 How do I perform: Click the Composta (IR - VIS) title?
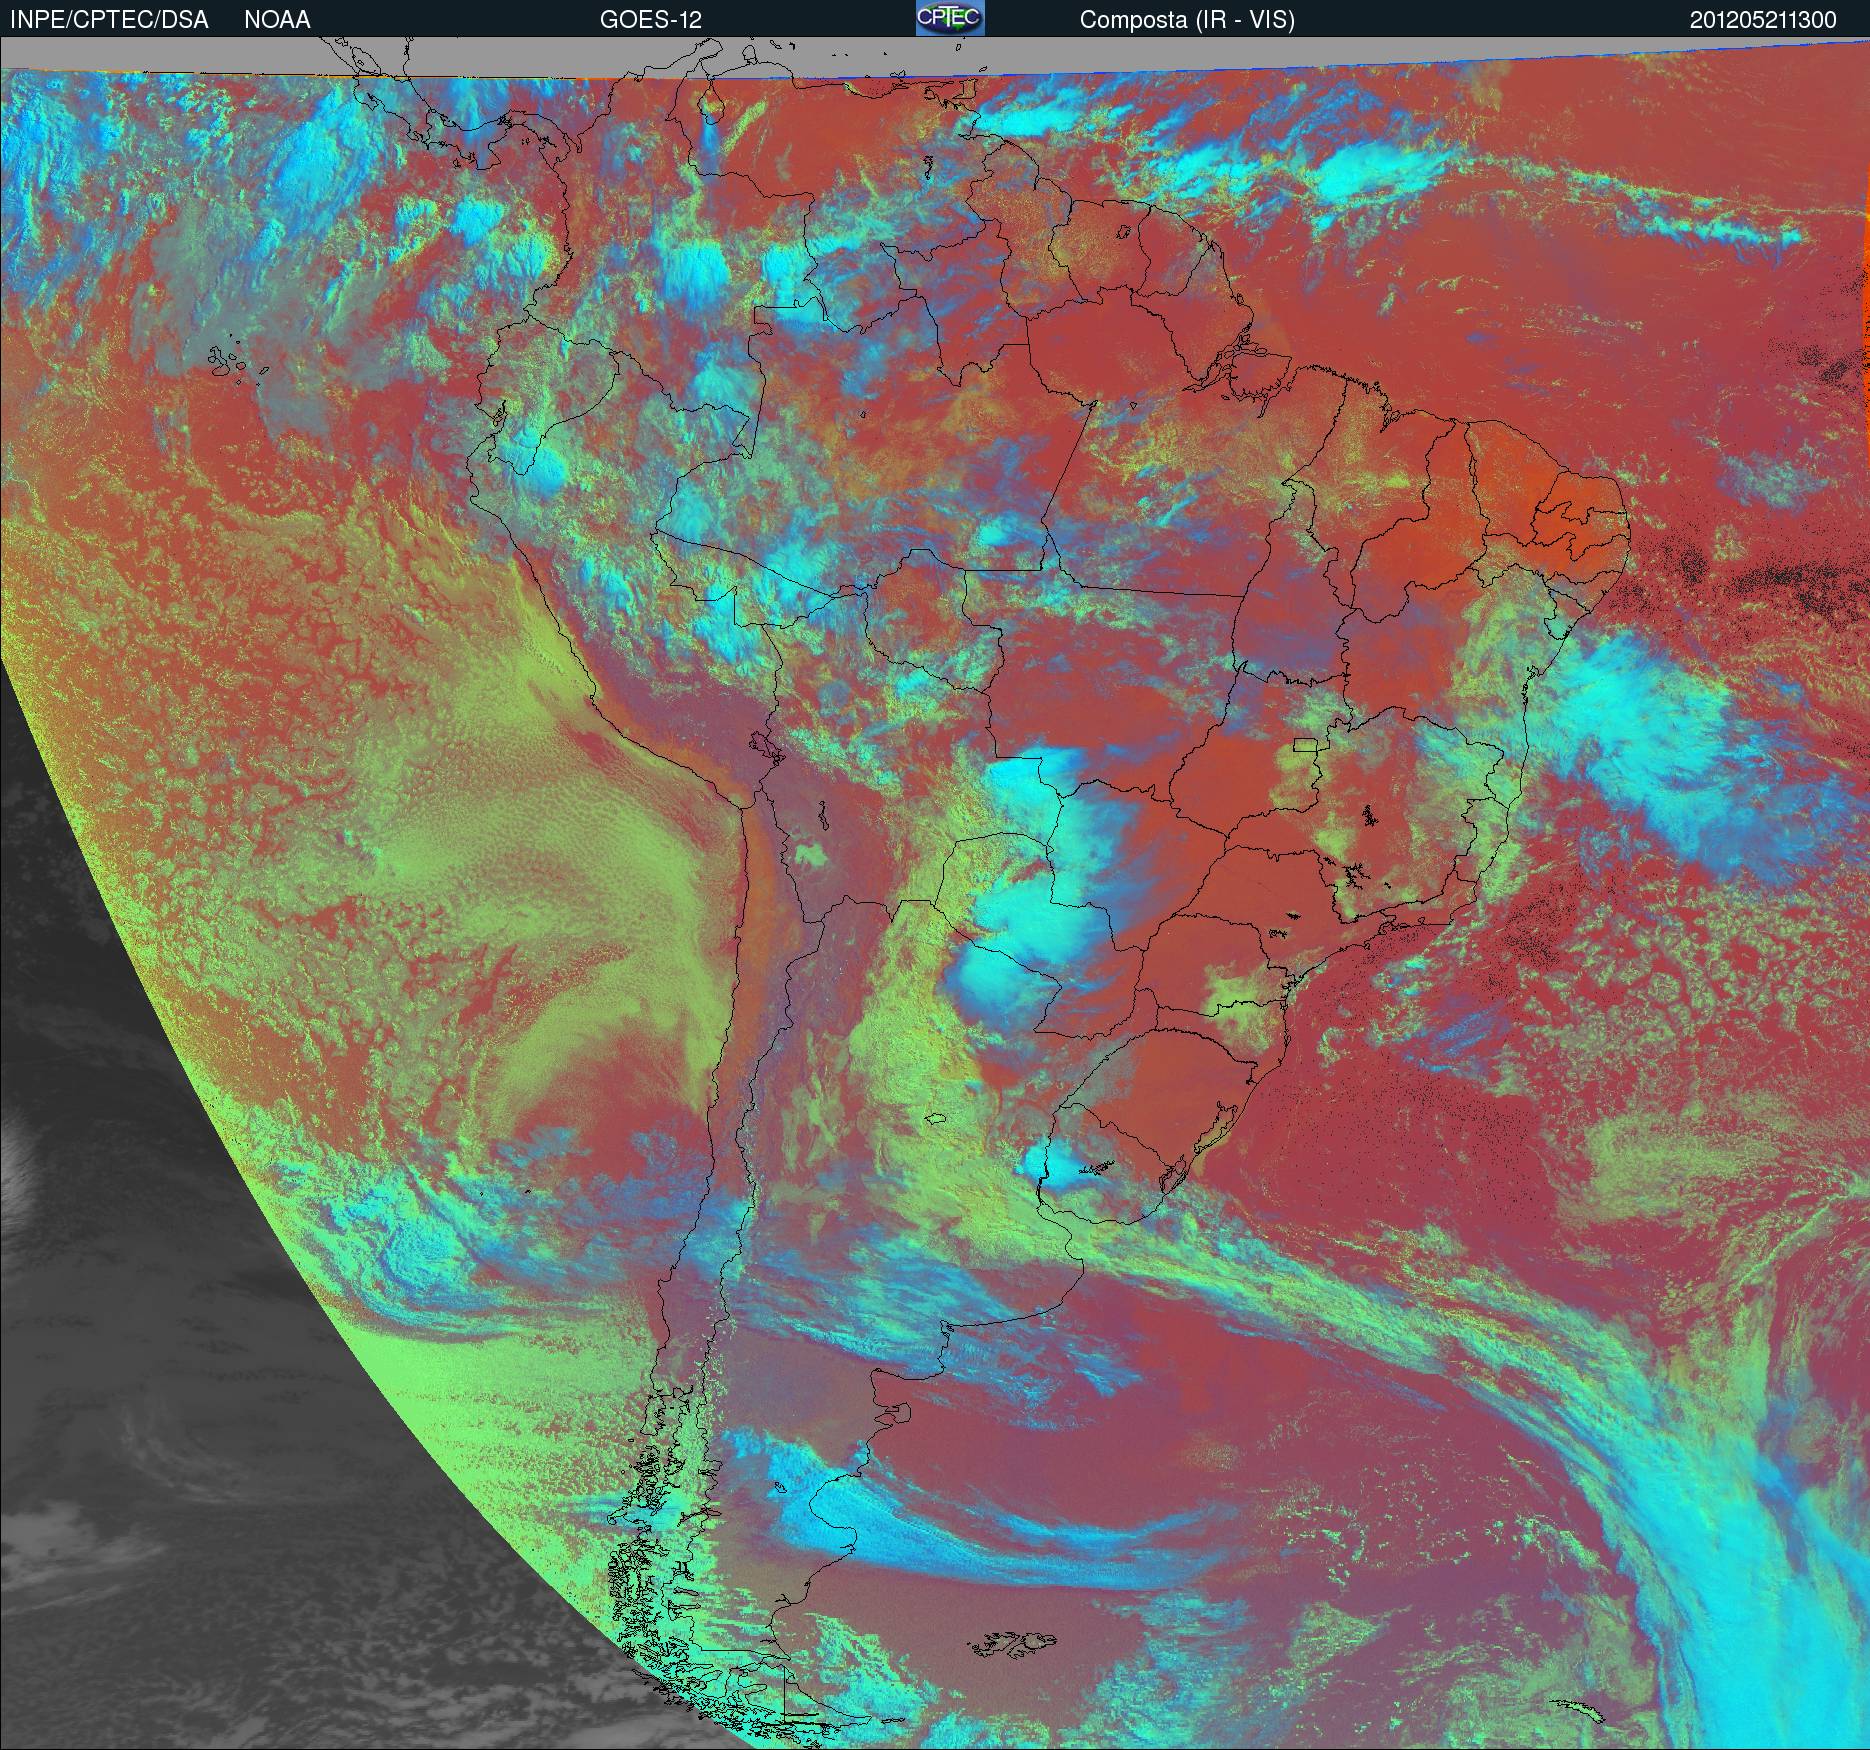pos(1187,20)
